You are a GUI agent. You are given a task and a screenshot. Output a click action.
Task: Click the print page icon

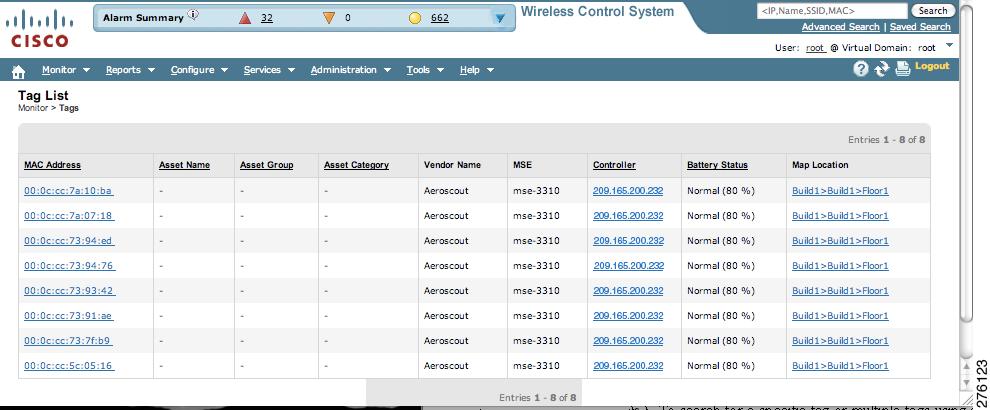point(903,69)
